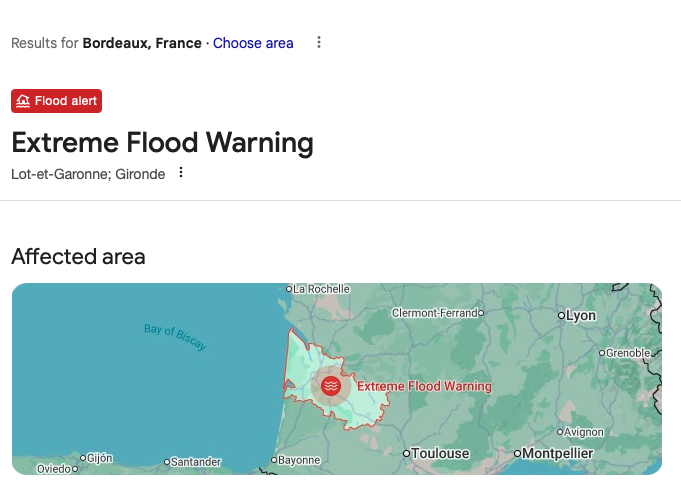Click the Choose area link
Viewport: 681px width, 483px height.
pyautogui.click(x=253, y=43)
